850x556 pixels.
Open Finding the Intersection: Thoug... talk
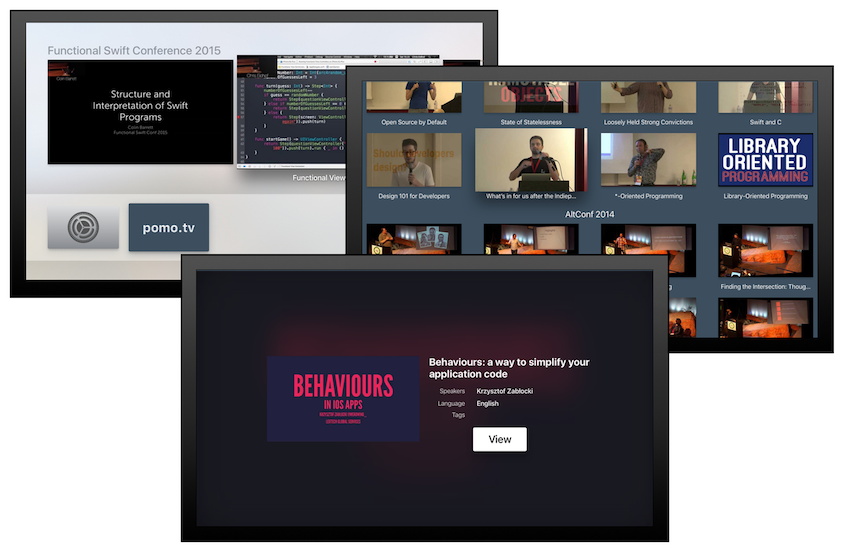[765, 250]
